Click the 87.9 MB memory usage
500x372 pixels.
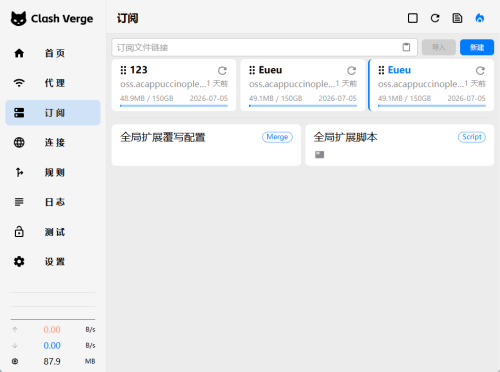coord(52,361)
